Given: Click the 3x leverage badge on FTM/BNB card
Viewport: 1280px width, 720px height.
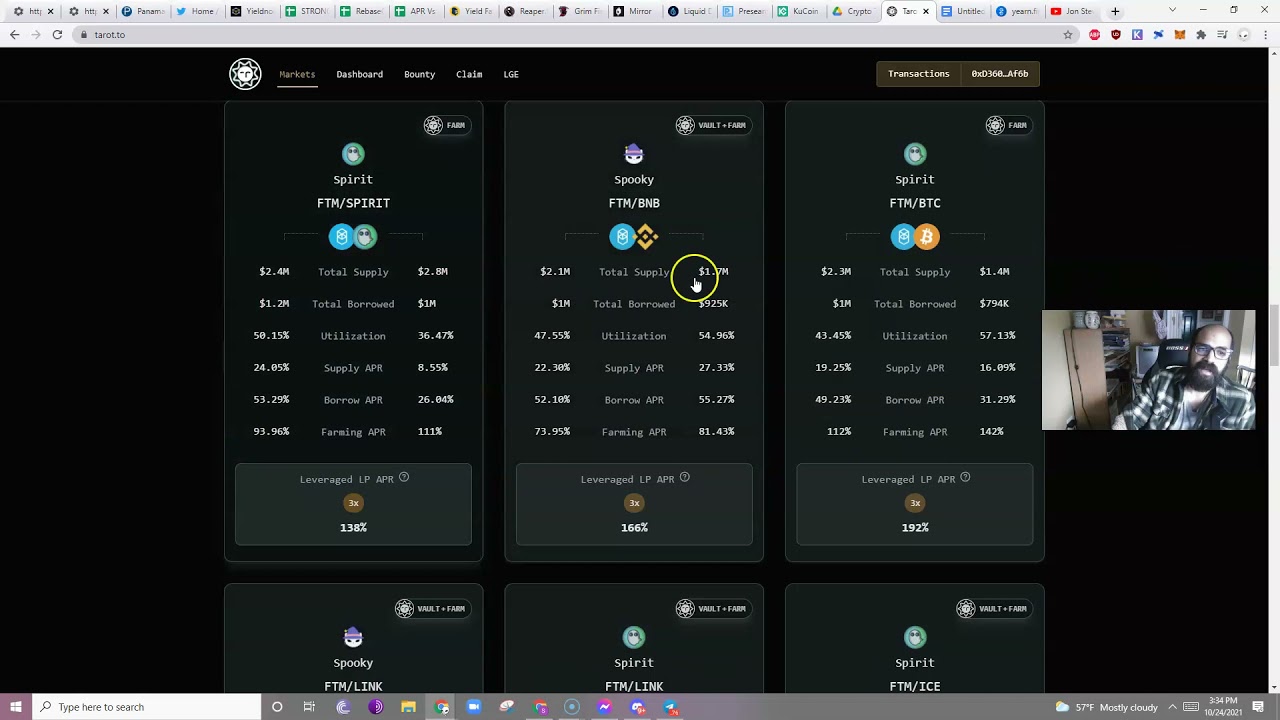Looking at the screenshot, I should pyautogui.click(x=634, y=503).
